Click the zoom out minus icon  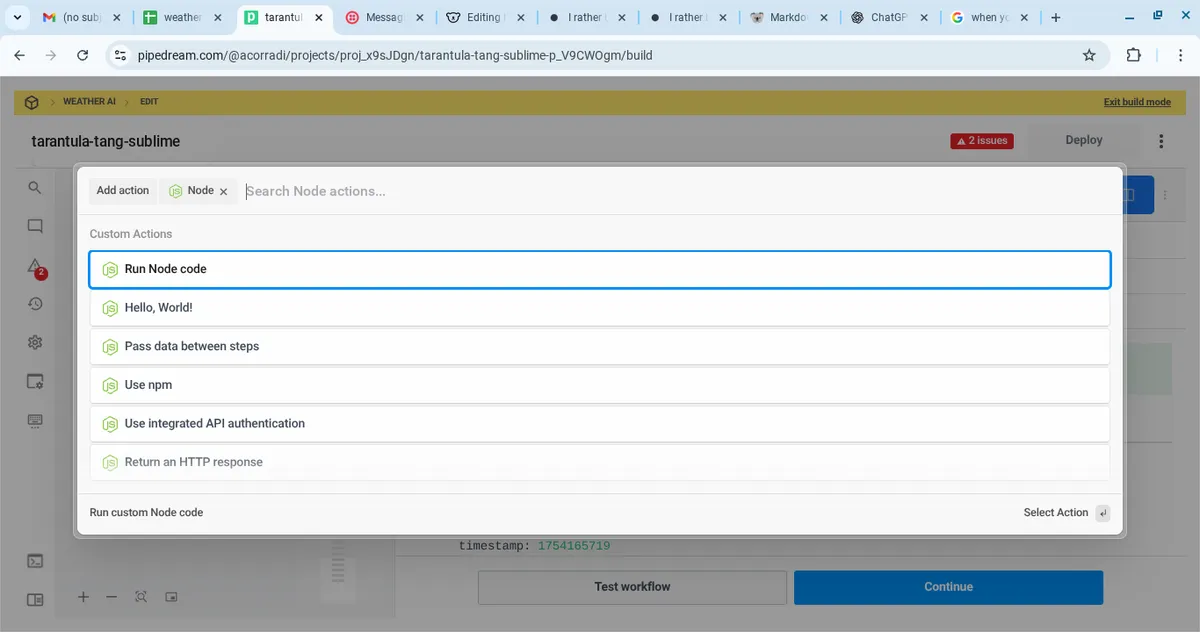[x=112, y=597]
